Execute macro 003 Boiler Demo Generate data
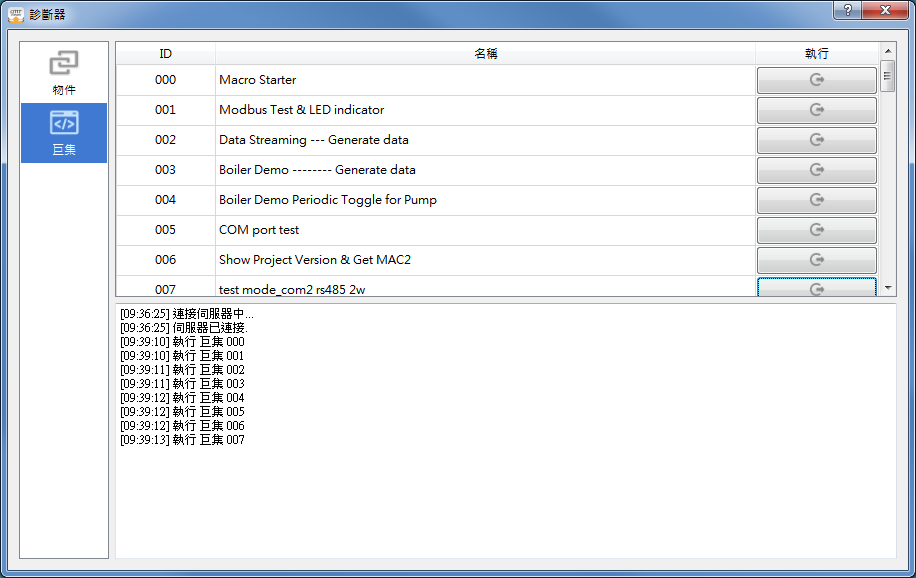This screenshot has height=578, width=916. [816, 171]
